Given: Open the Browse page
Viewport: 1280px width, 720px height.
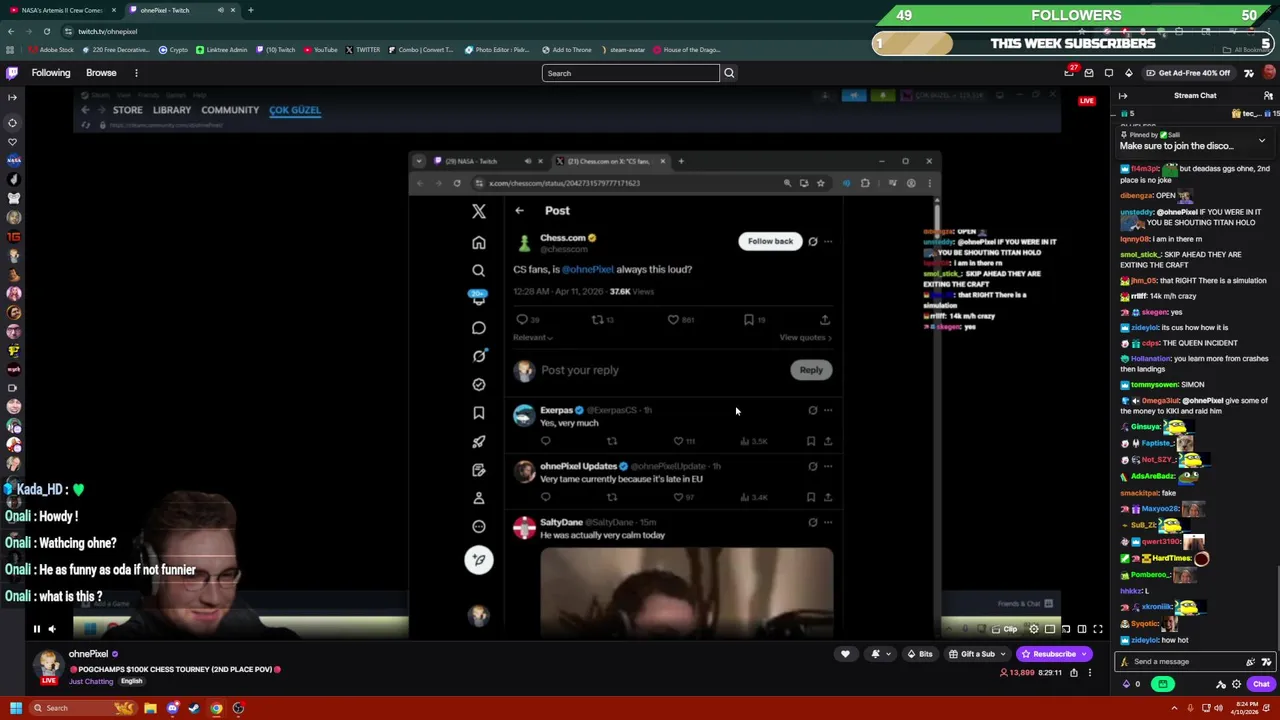Looking at the screenshot, I should point(101,73).
